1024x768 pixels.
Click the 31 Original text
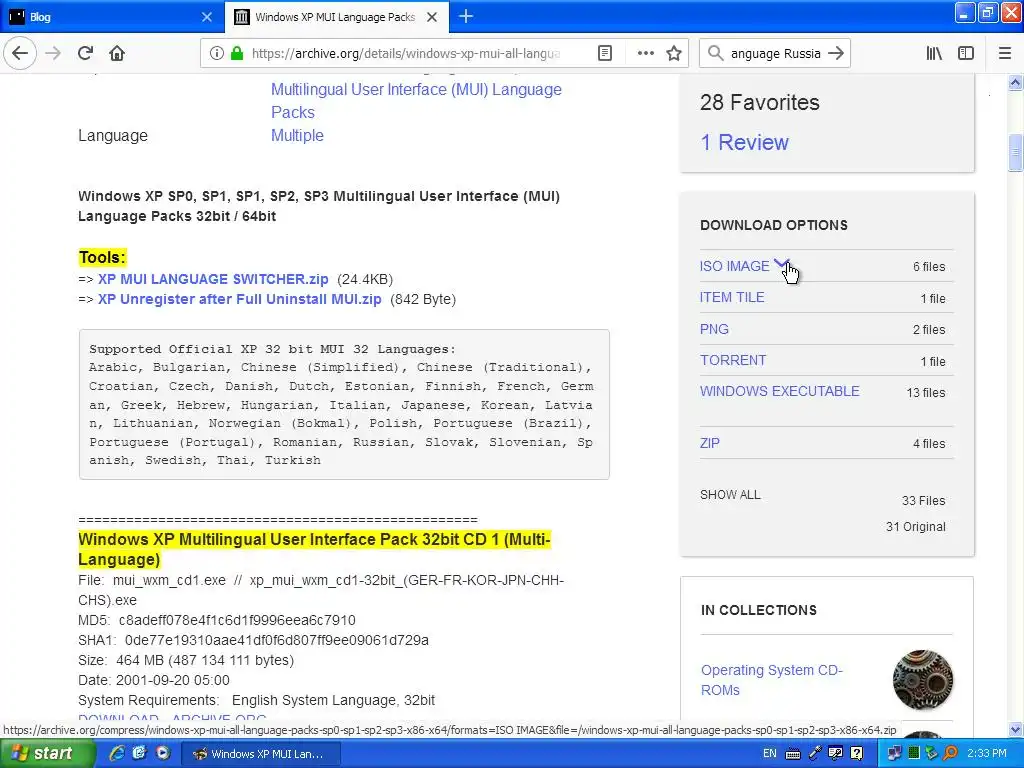(916, 527)
